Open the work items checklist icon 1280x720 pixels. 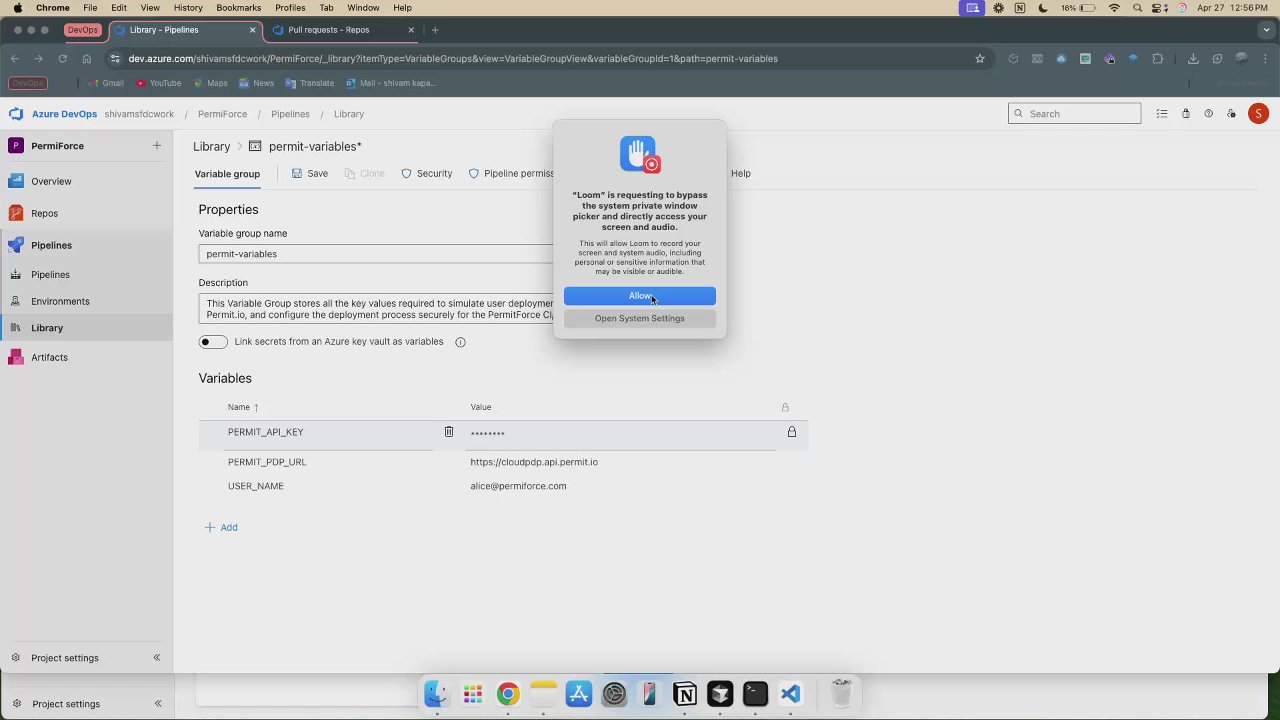(1162, 114)
